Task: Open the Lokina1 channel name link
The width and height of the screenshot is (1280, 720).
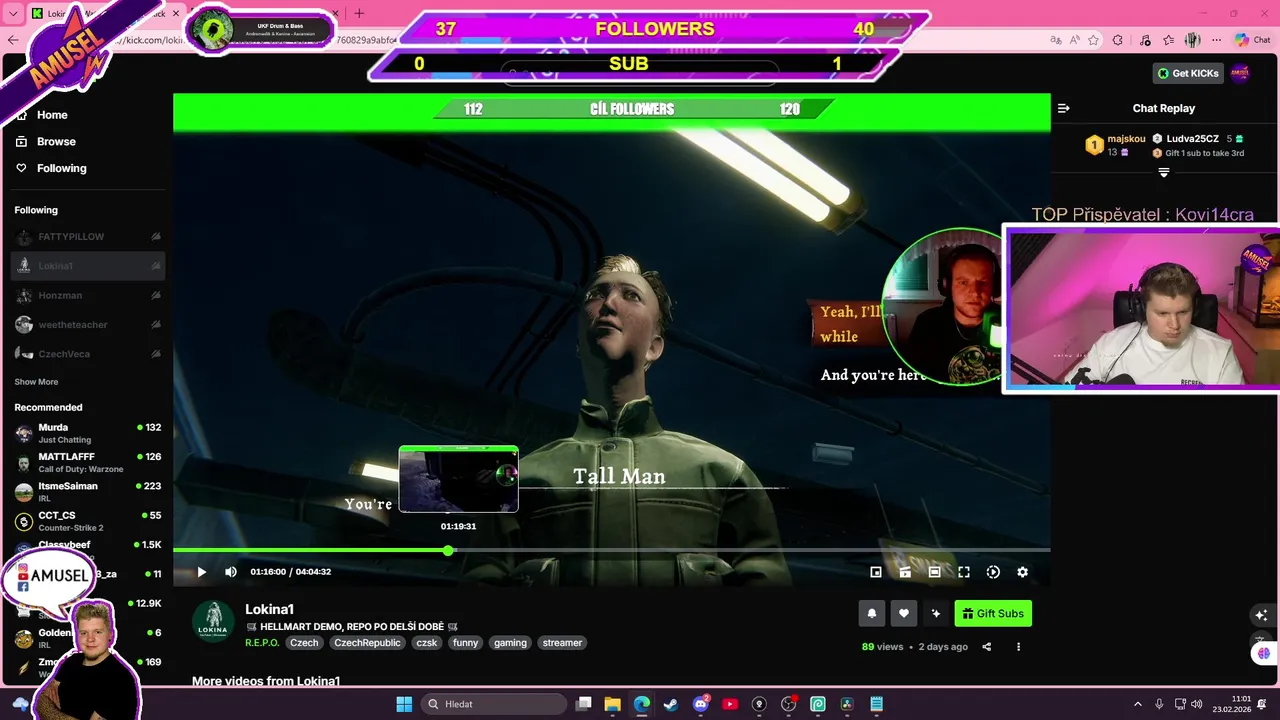Action: (x=269, y=609)
